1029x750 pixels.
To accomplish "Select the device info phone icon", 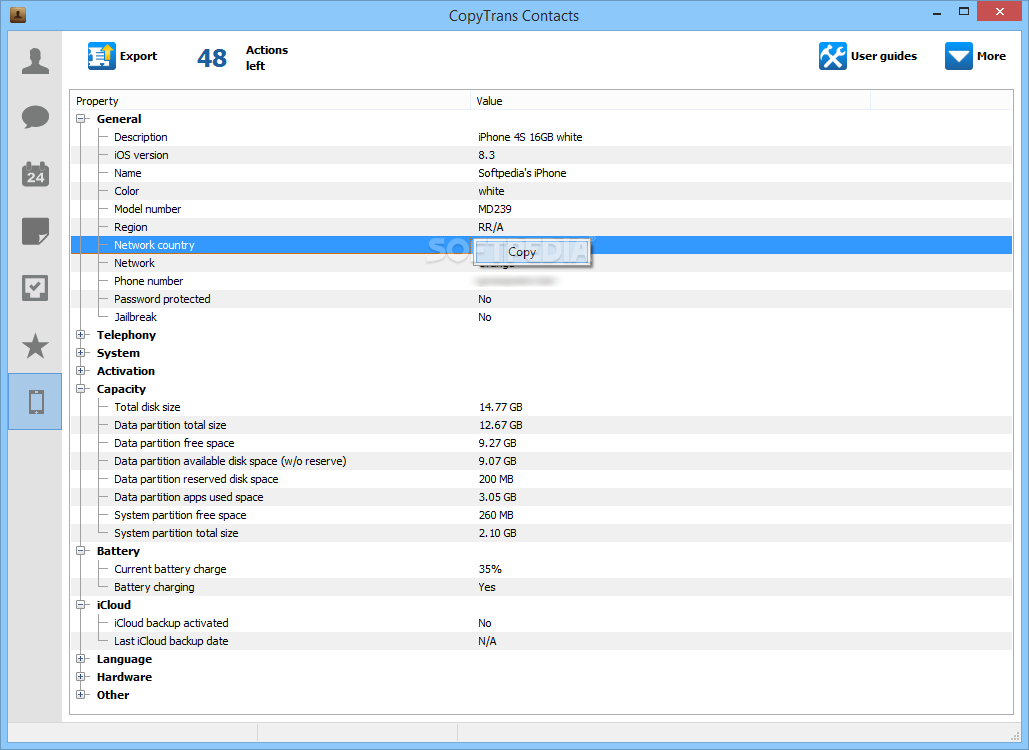I will coord(35,402).
